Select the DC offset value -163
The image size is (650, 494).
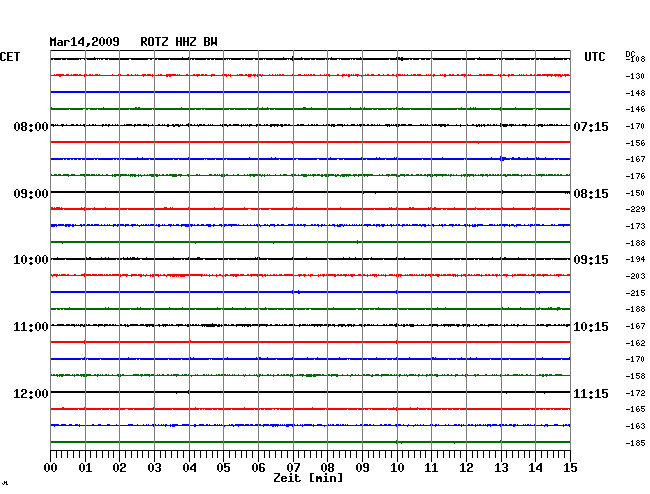click(635, 426)
